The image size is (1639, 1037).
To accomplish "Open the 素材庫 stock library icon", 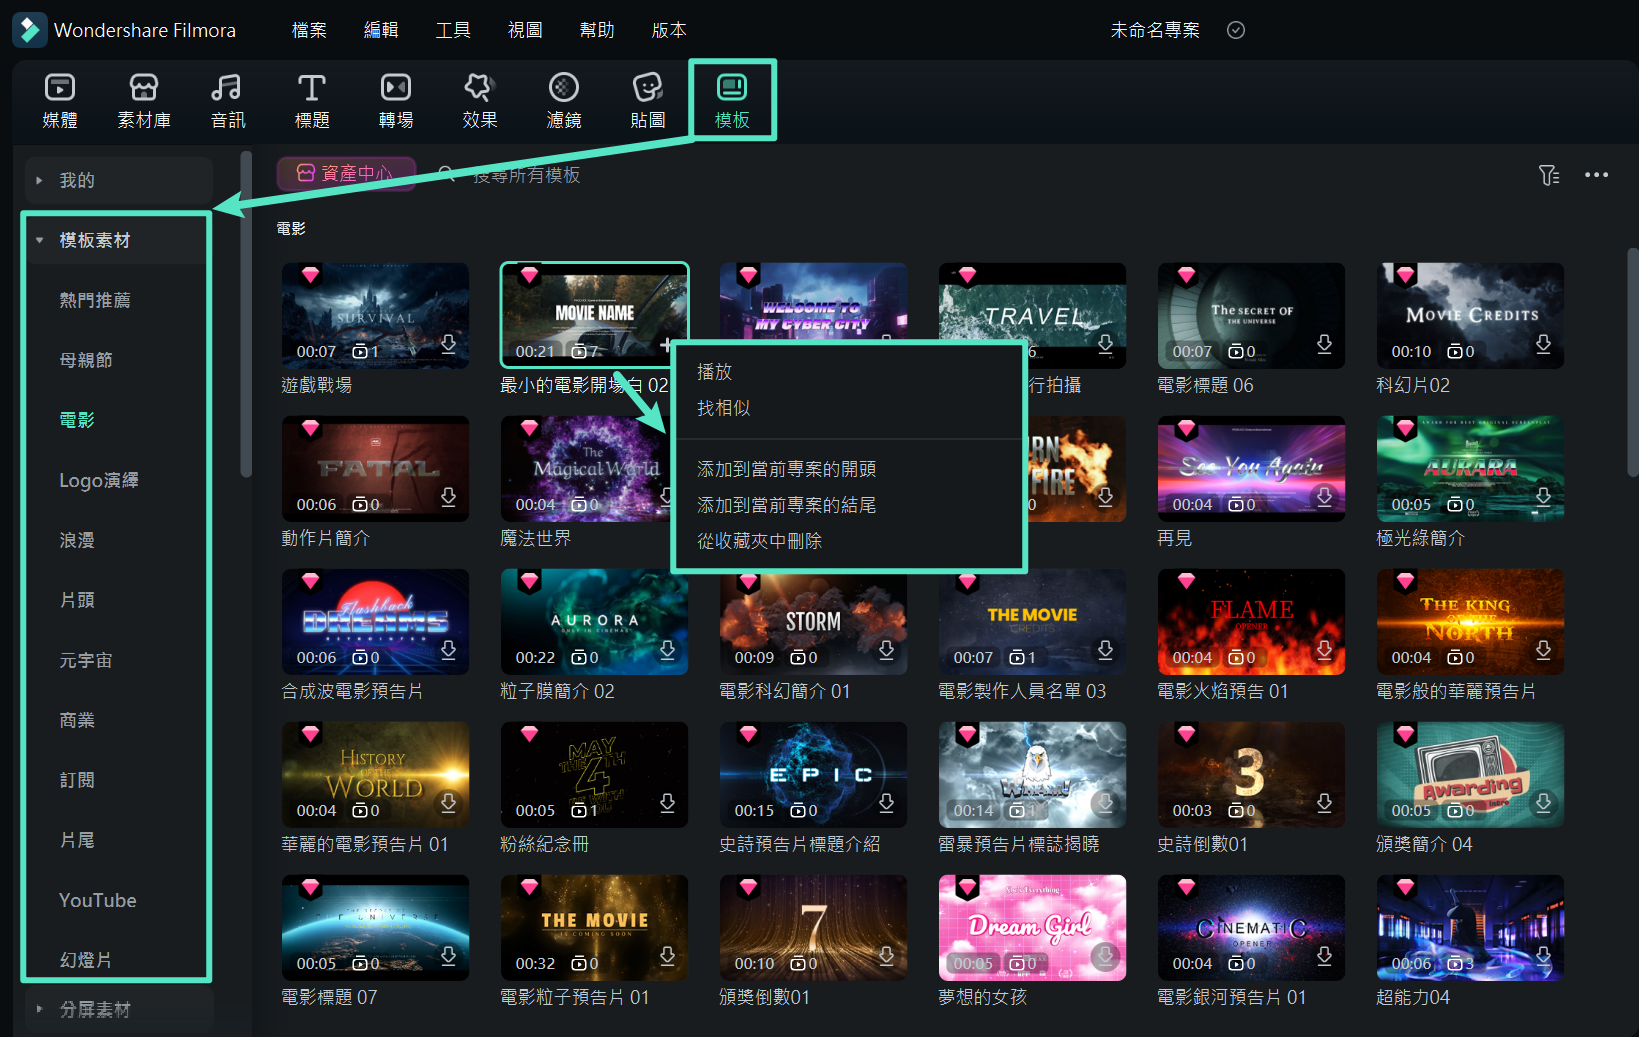I will 144,88.
